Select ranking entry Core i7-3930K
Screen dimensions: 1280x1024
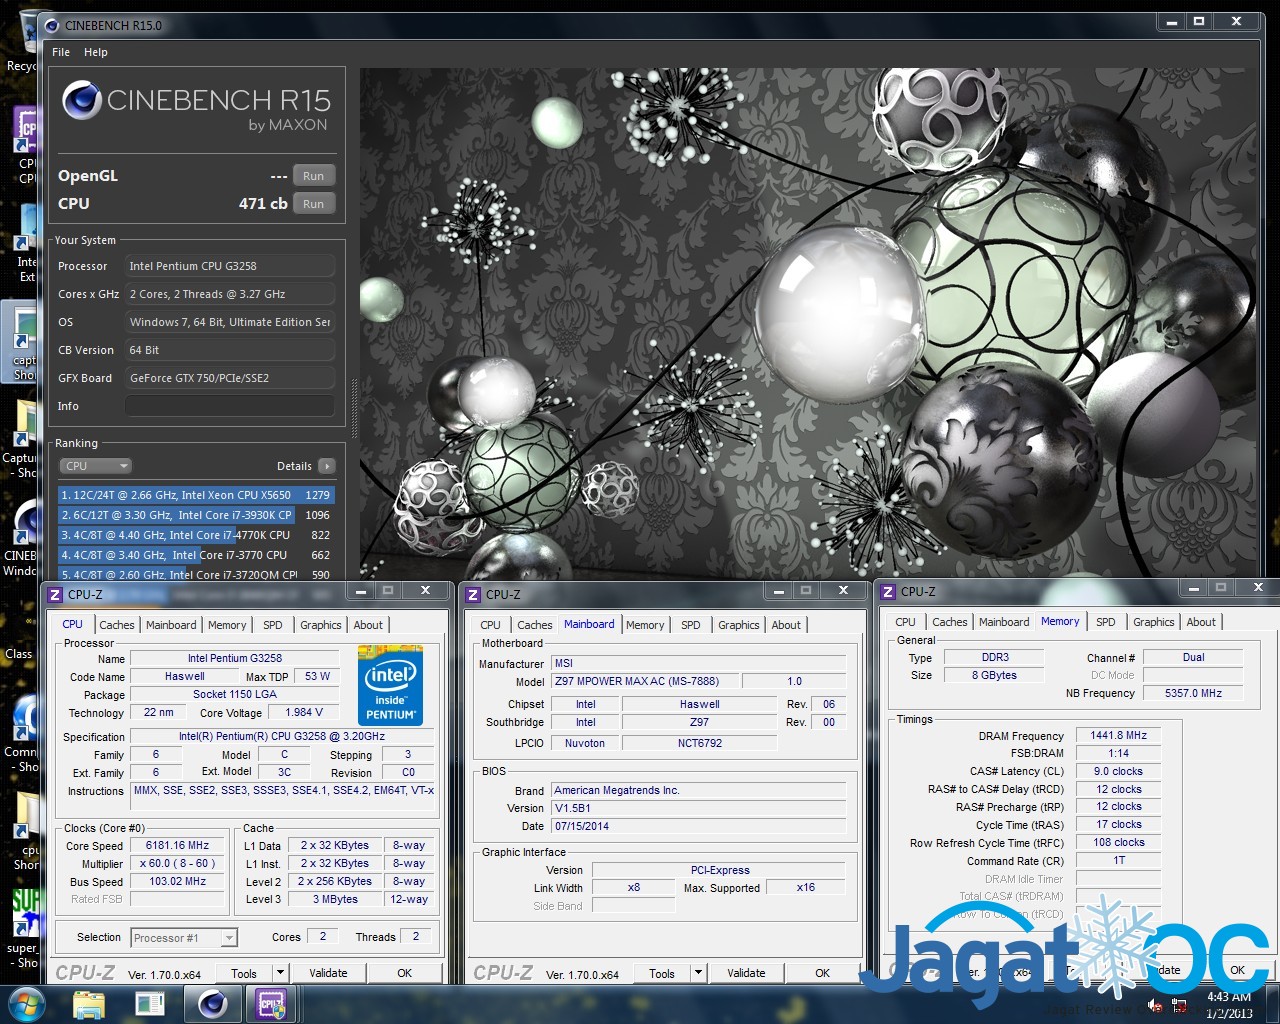tap(196, 515)
